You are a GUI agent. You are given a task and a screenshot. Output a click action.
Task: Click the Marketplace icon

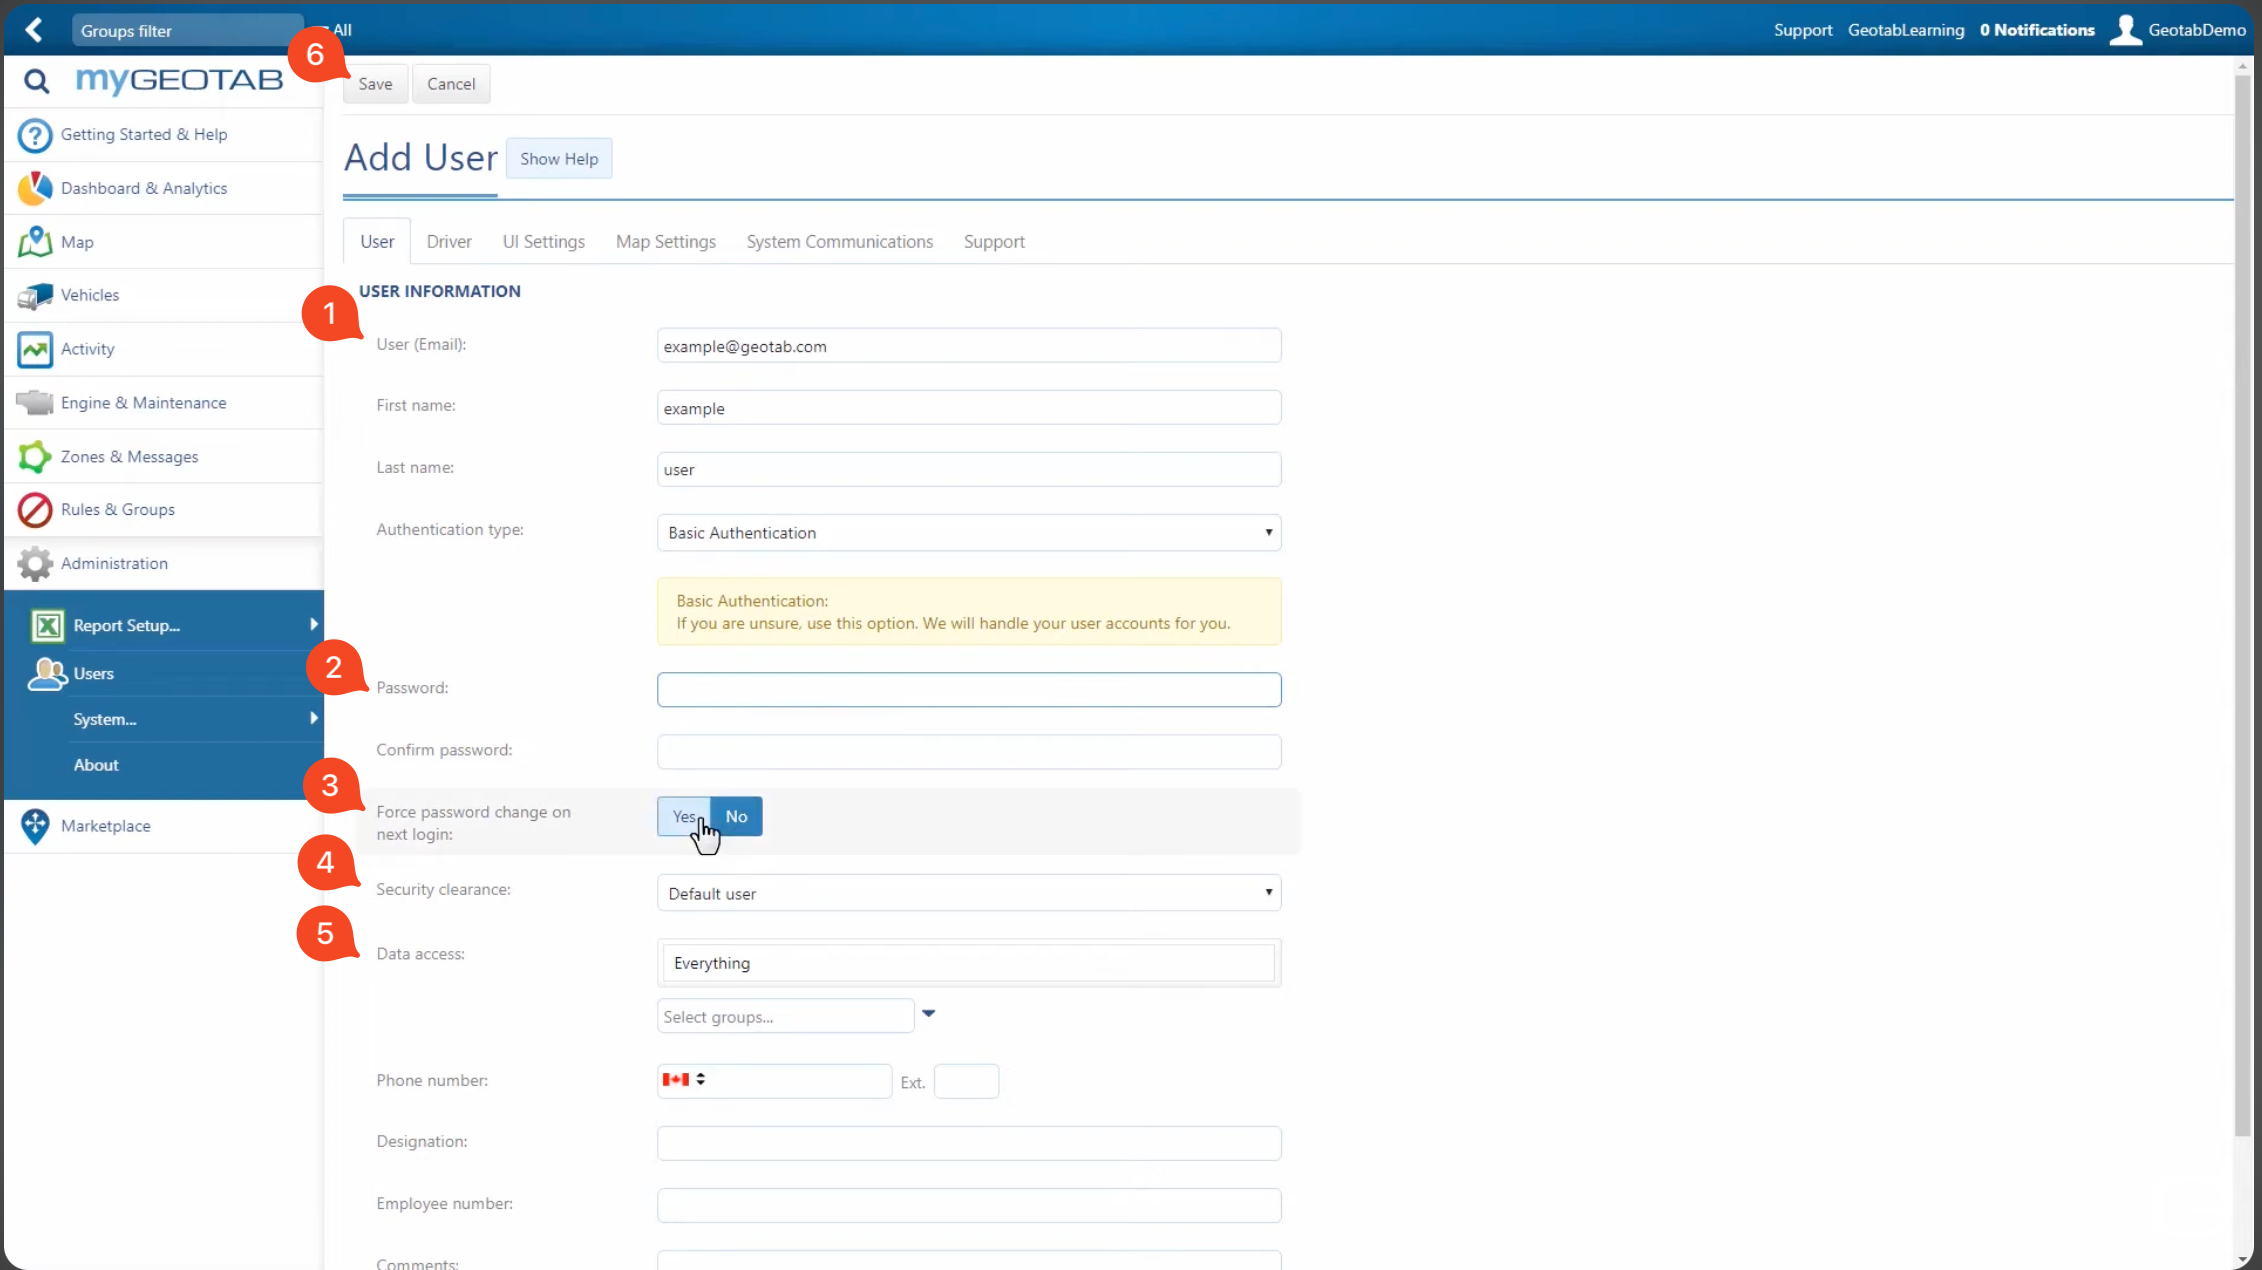point(35,826)
